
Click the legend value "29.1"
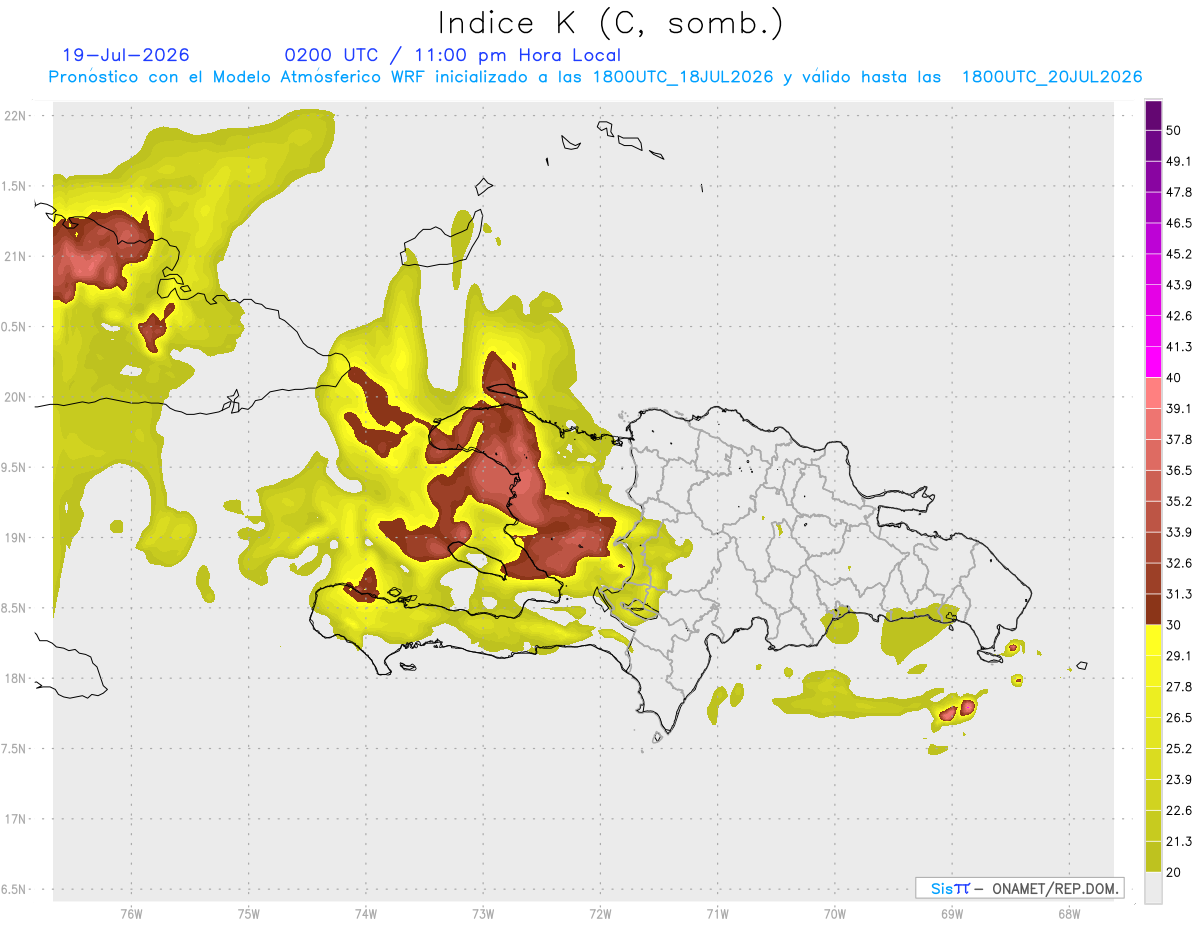click(1179, 656)
